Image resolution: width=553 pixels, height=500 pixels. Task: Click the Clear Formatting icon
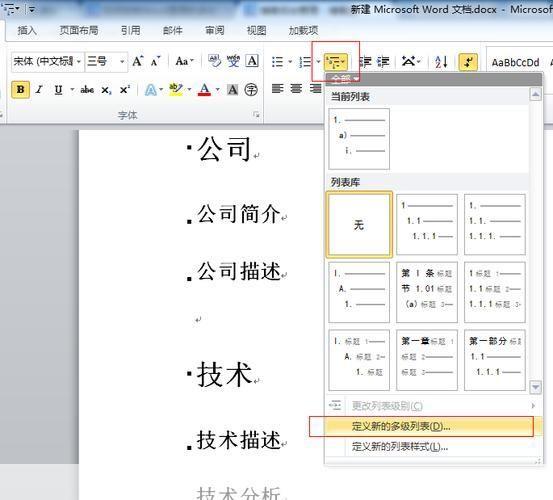point(214,61)
